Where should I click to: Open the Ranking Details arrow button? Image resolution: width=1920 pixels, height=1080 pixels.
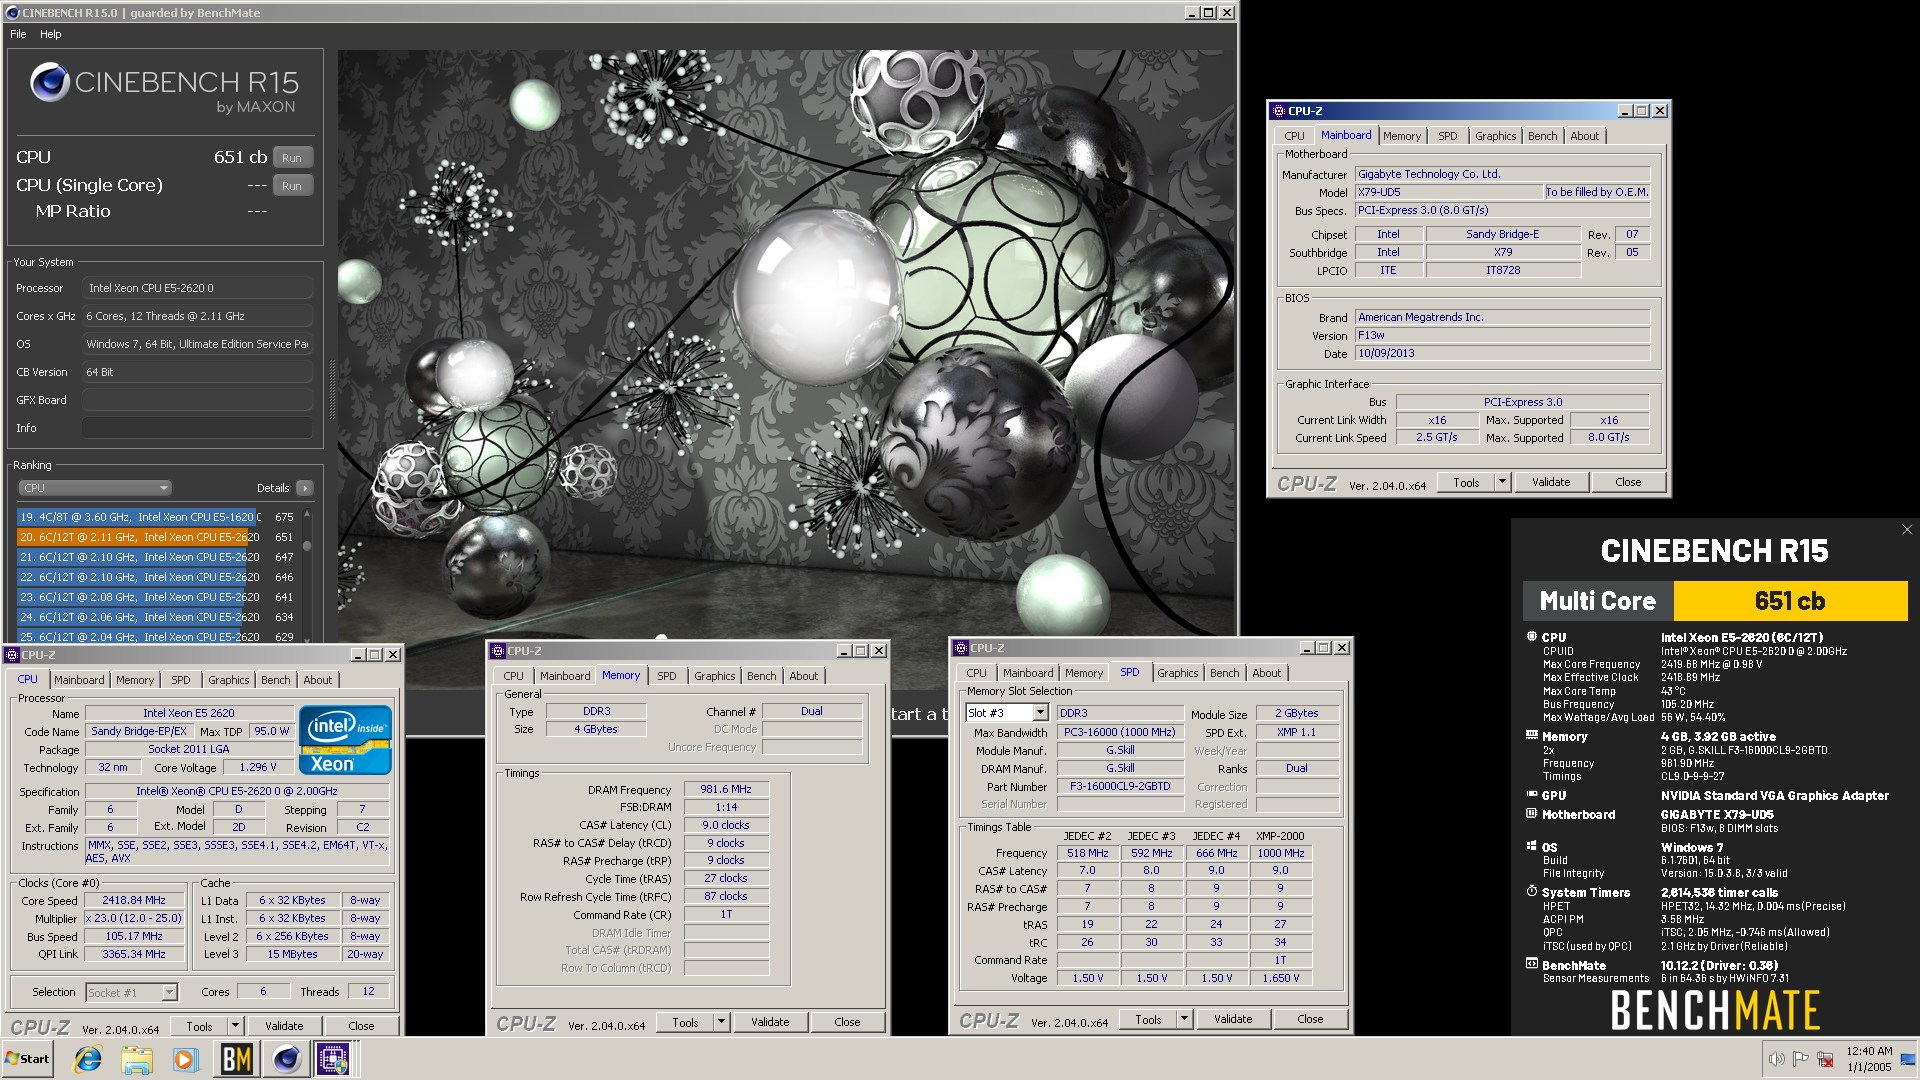[305, 488]
